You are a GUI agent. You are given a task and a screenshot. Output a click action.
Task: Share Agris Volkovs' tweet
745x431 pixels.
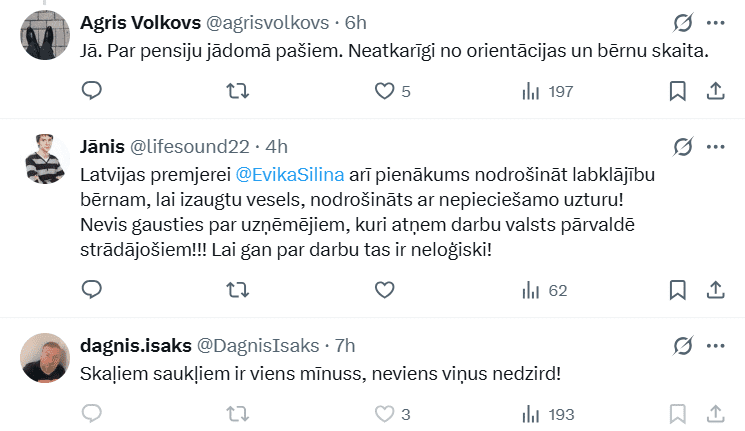pyautogui.click(x=715, y=91)
